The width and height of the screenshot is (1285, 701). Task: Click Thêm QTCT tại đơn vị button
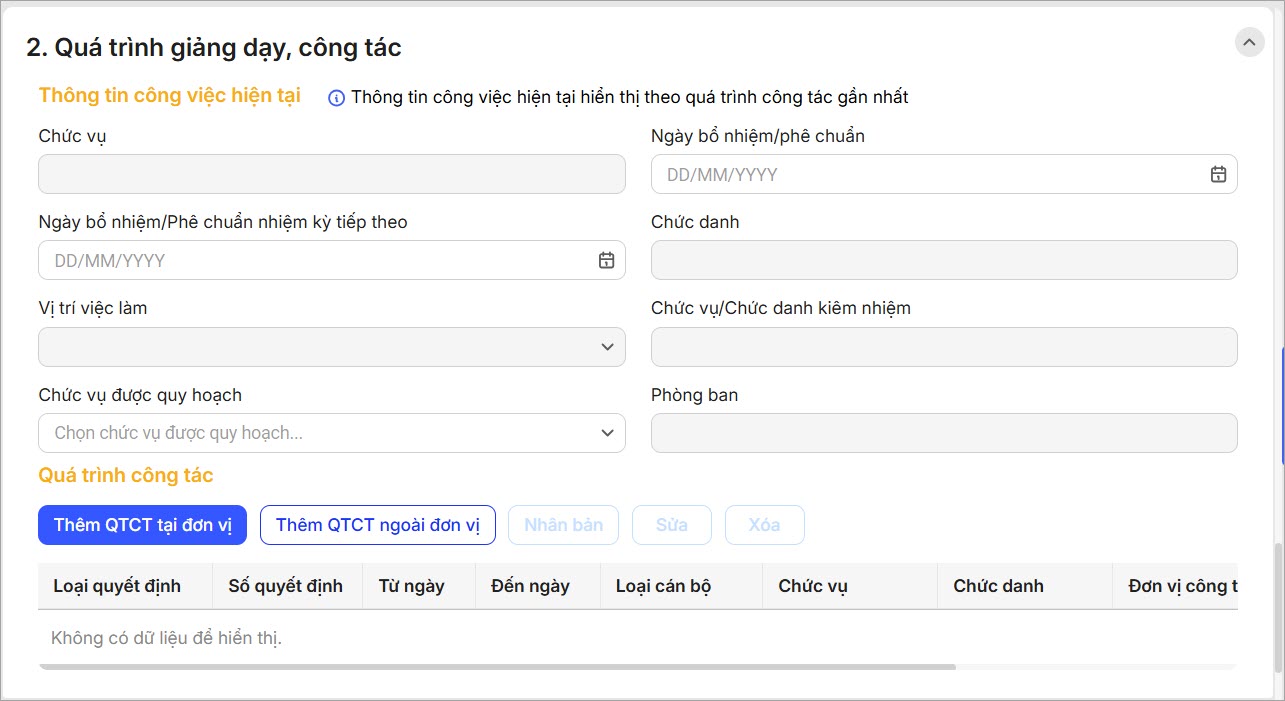click(x=142, y=525)
